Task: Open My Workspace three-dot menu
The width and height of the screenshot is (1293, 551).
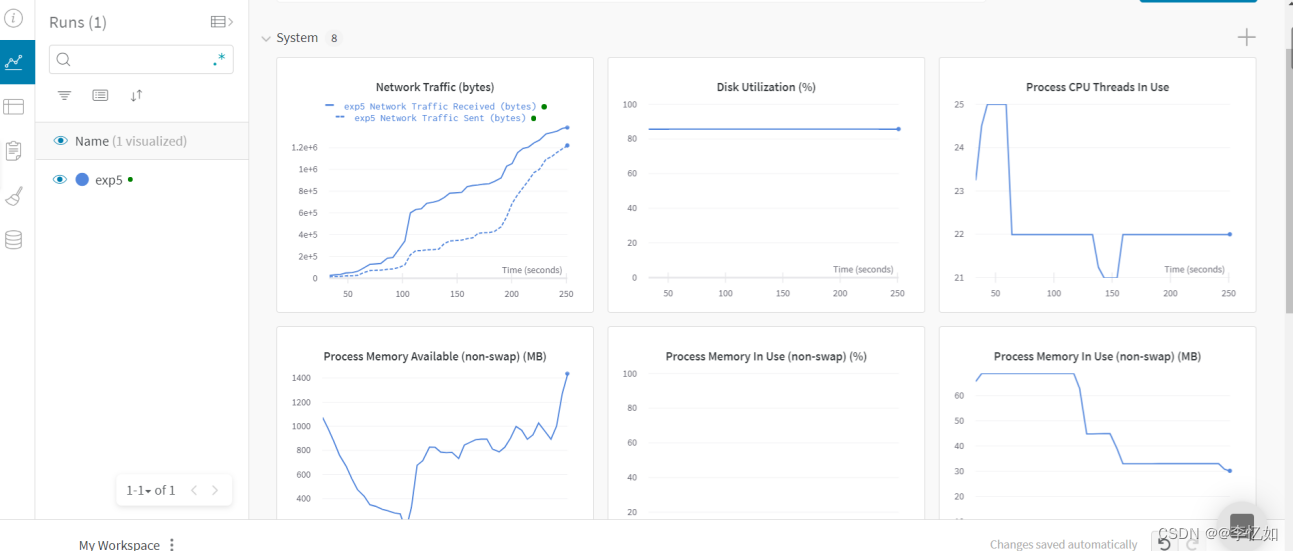Action: 172,545
